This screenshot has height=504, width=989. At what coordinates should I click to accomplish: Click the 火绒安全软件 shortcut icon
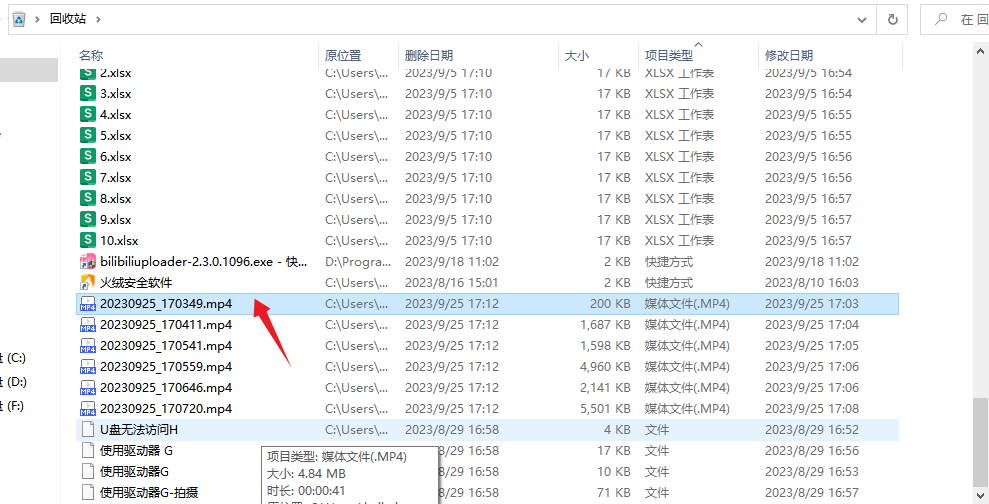pyautogui.click(x=88, y=283)
